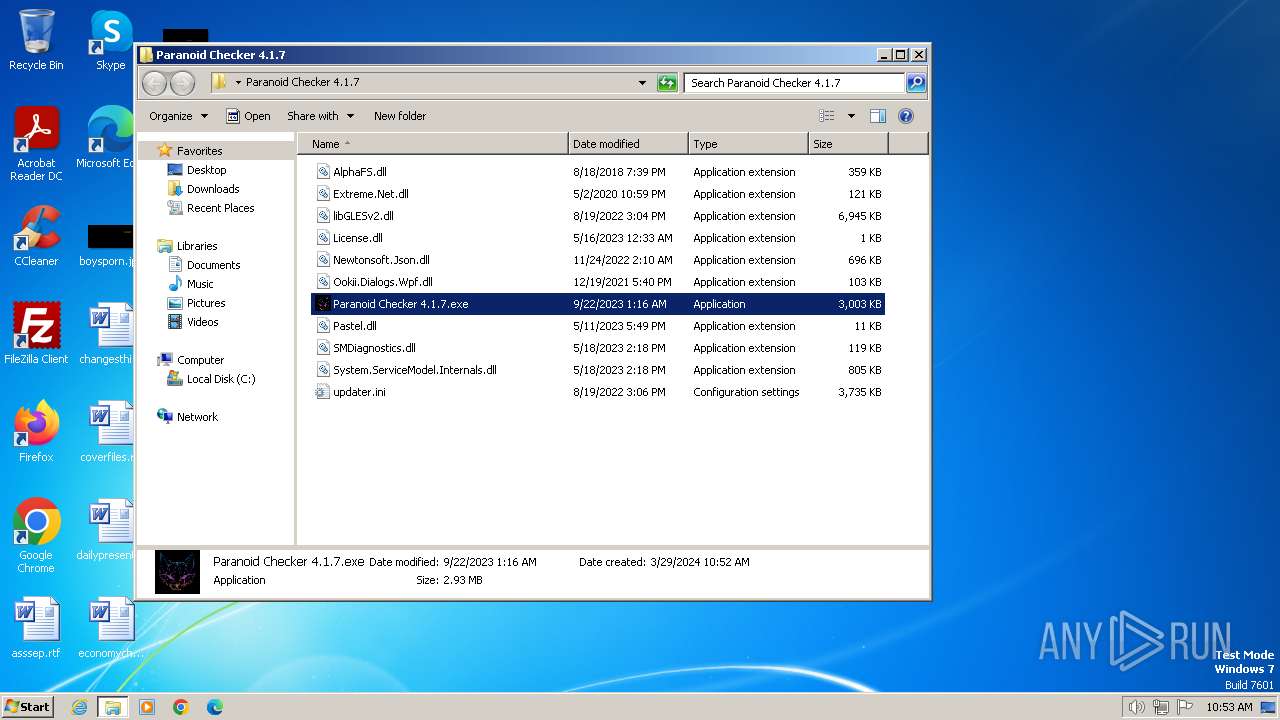This screenshot has width=1280, height=720.
Task: Click the details pane exe thumbnail
Action: [177, 571]
